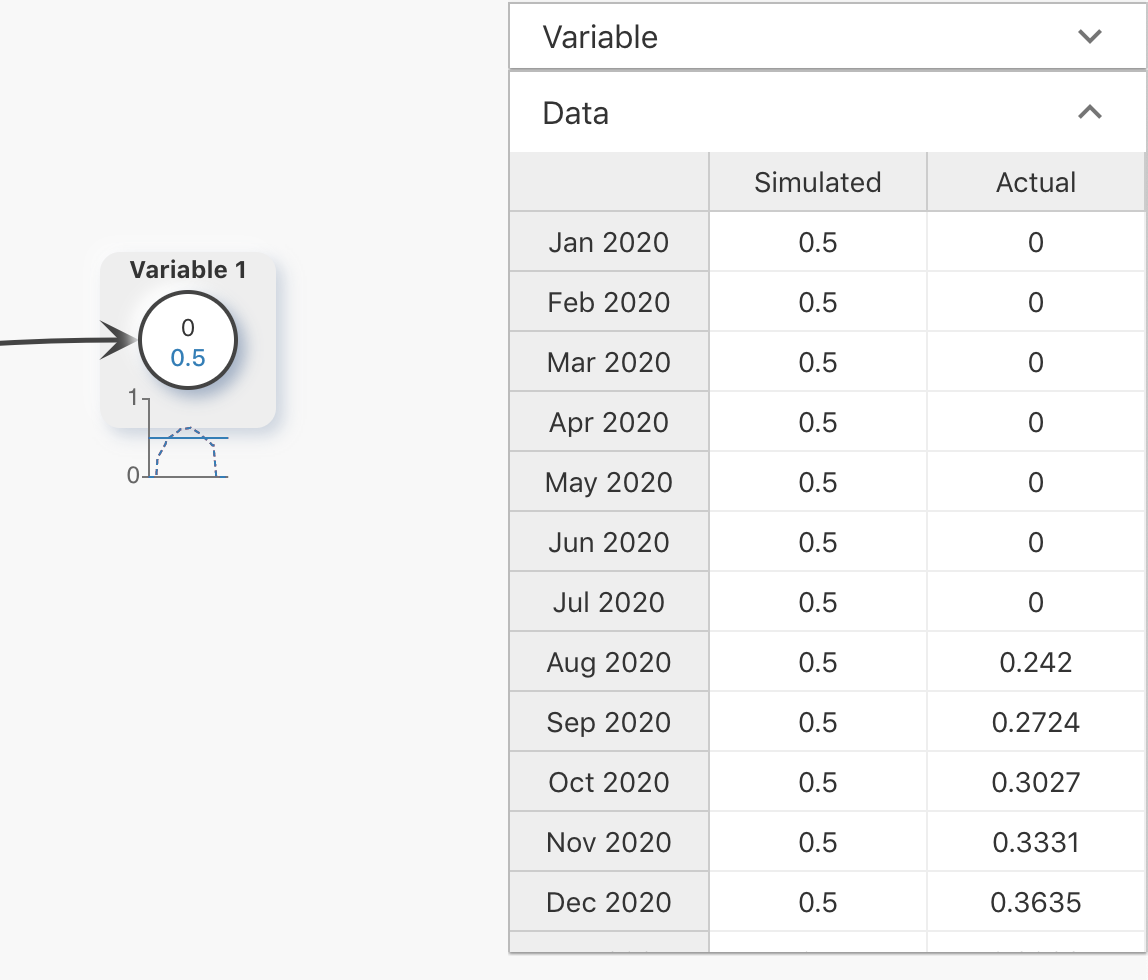Screen dimensions: 1148x980
Task: Click the Simulated cell for Nov 2020
Action: [818, 842]
